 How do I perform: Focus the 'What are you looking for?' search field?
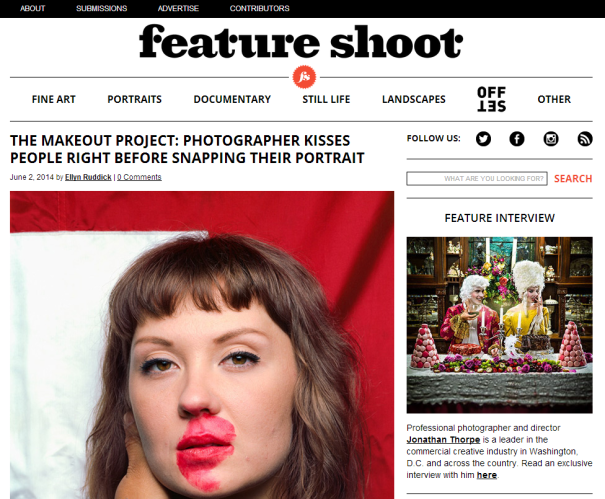click(477, 178)
